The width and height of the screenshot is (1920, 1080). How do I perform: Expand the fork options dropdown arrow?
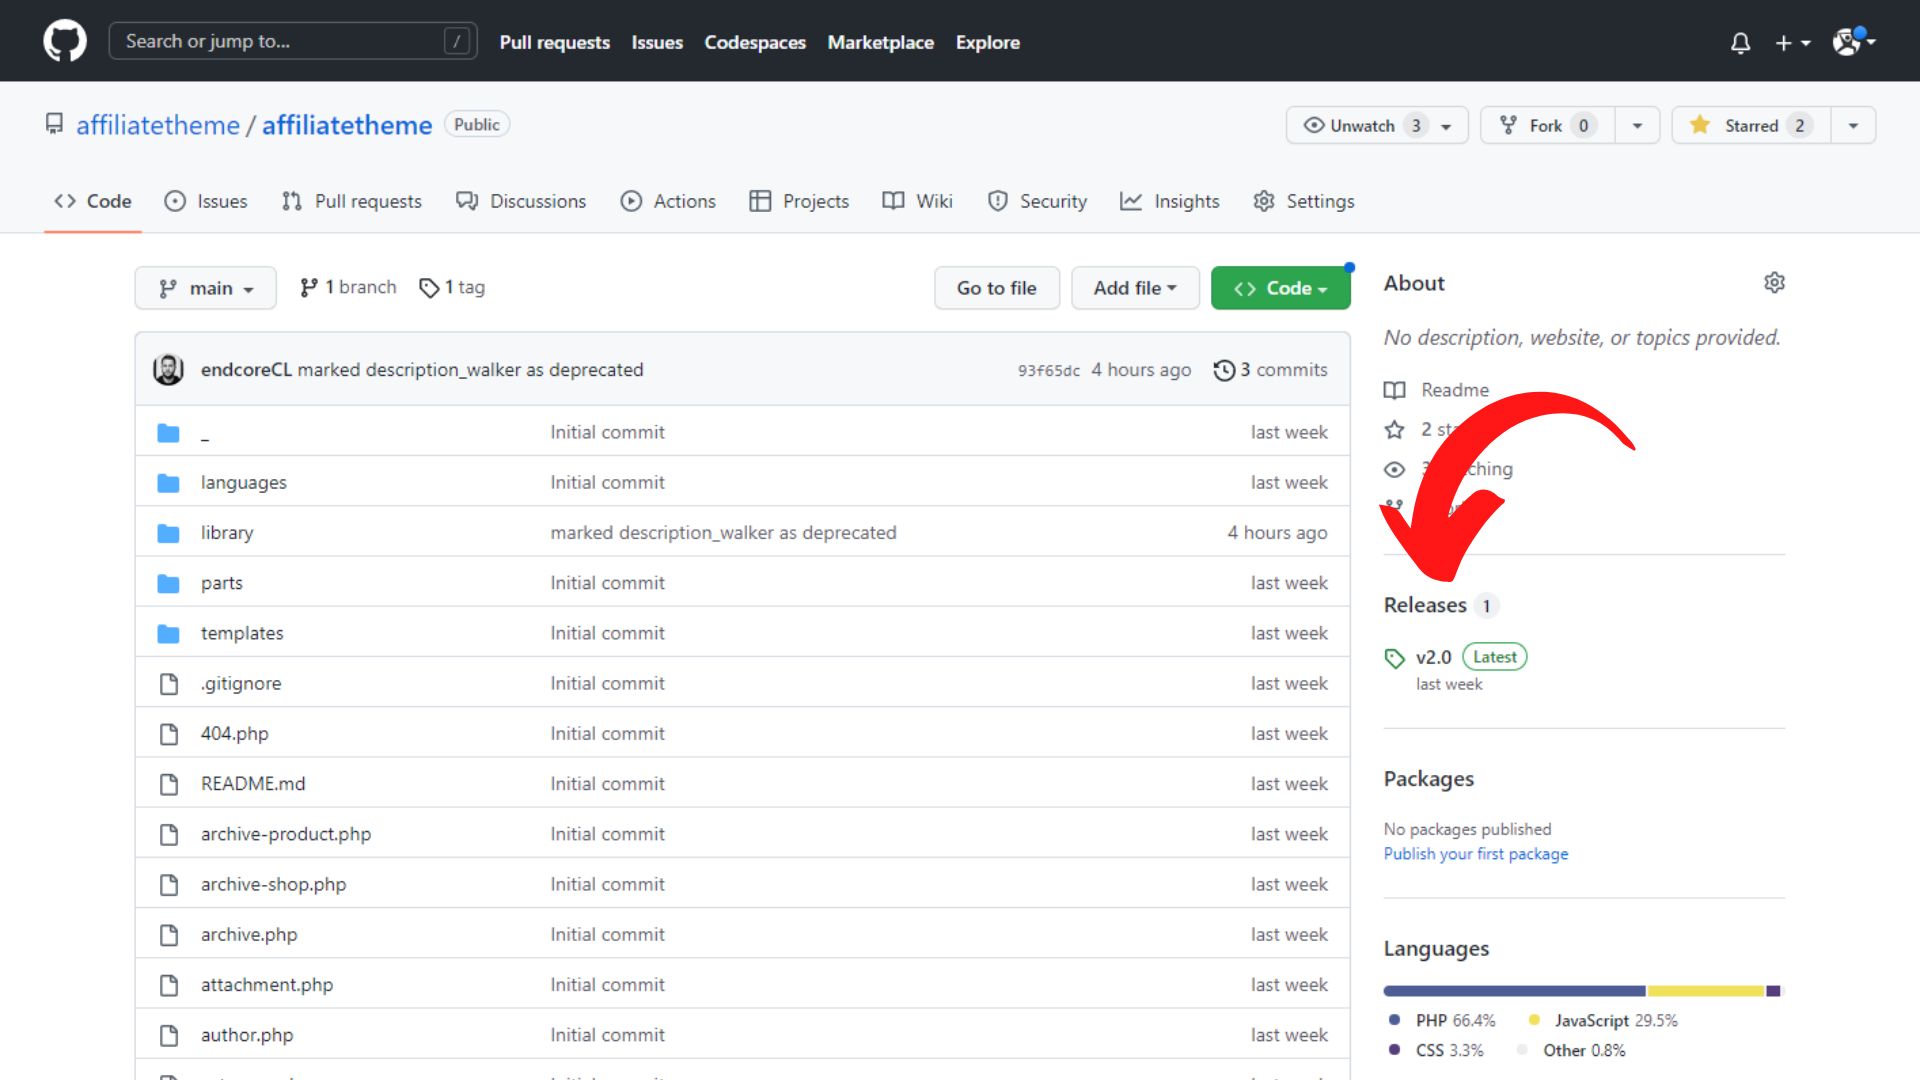tap(1637, 125)
